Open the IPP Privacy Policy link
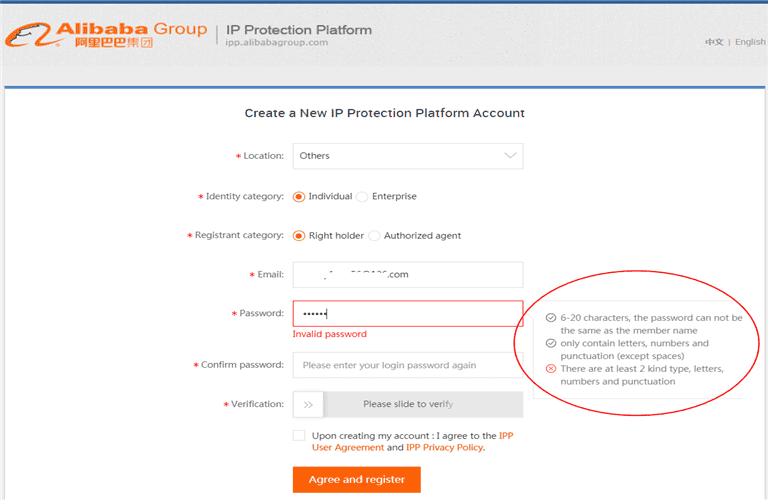 pyautogui.click(x=444, y=448)
